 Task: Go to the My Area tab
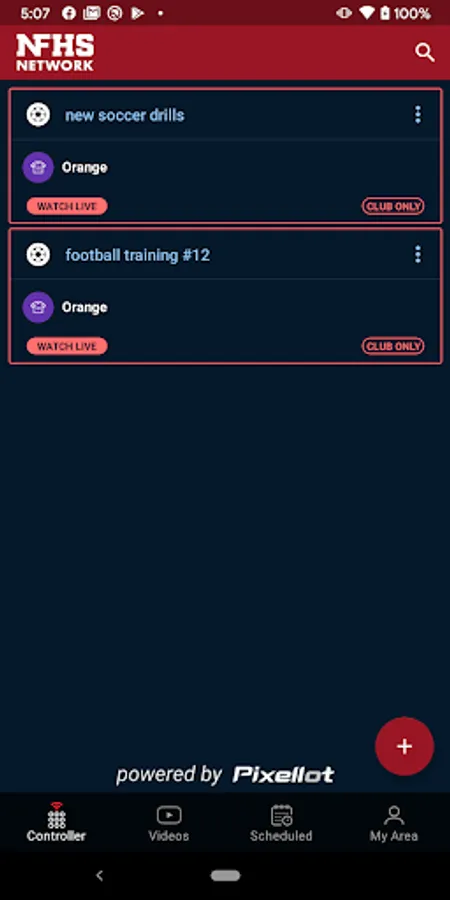tap(394, 823)
